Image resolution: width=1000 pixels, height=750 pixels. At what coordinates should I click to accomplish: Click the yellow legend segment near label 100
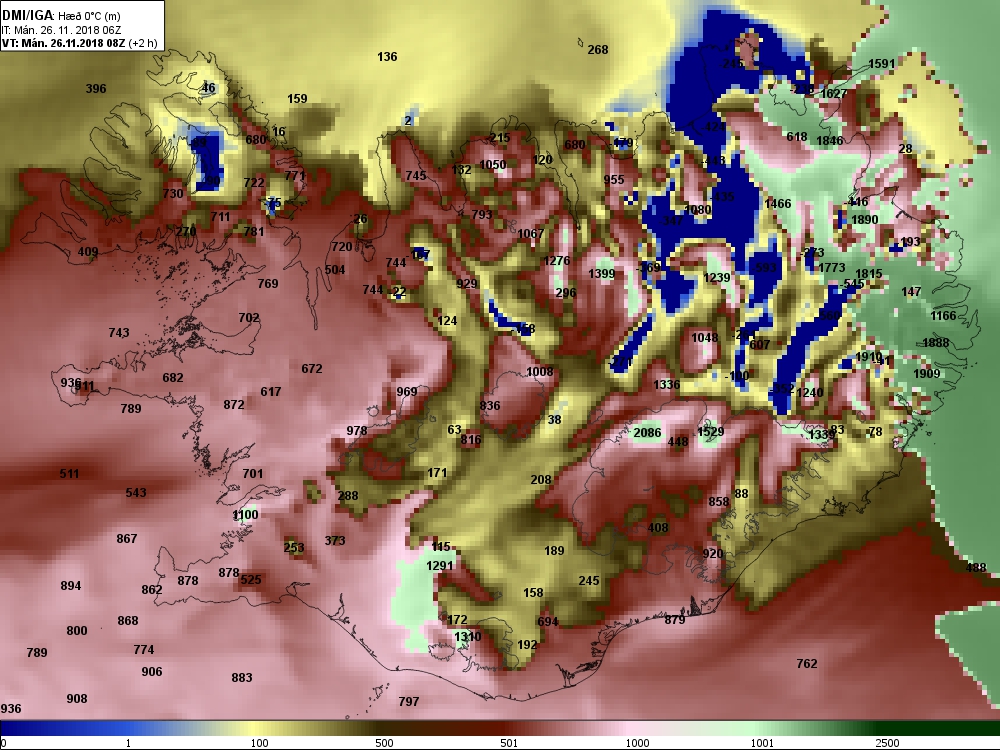(255, 728)
